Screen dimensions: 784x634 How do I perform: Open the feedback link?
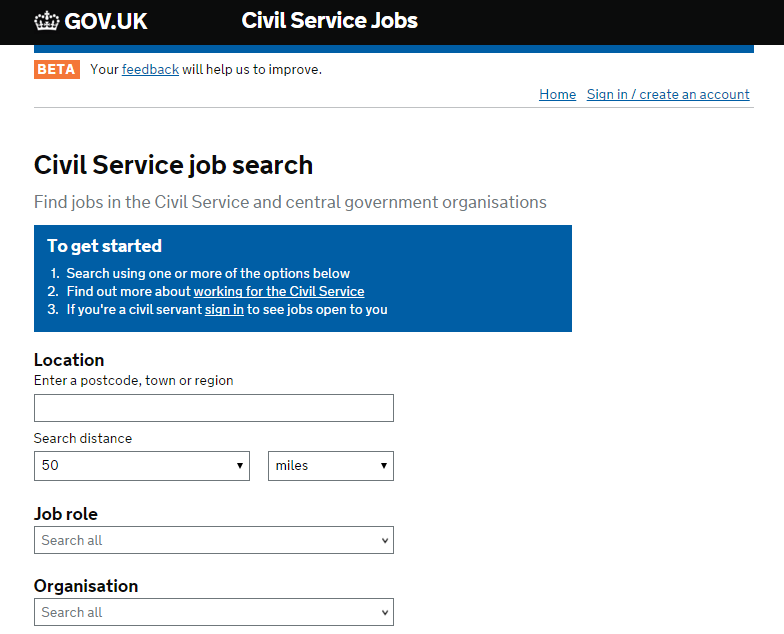coord(150,69)
